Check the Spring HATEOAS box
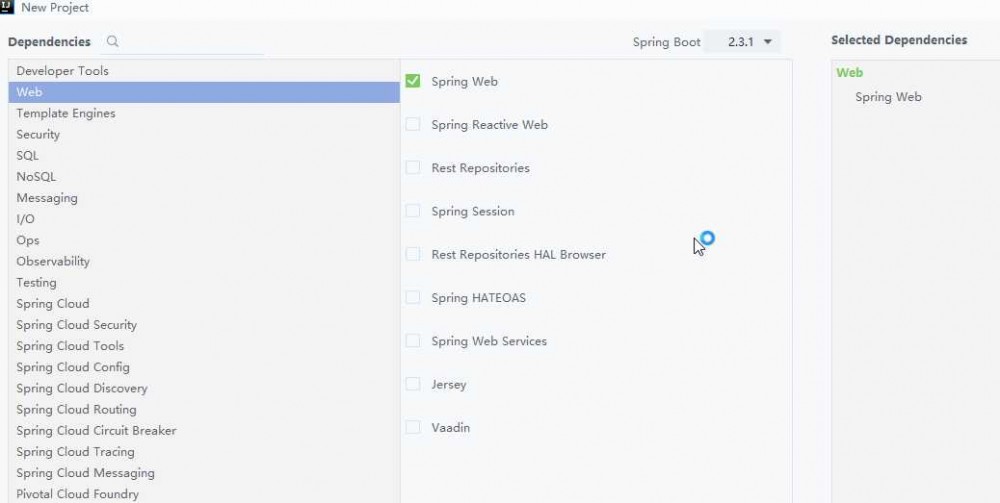The height and width of the screenshot is (503, 1000). coord(413,298)
